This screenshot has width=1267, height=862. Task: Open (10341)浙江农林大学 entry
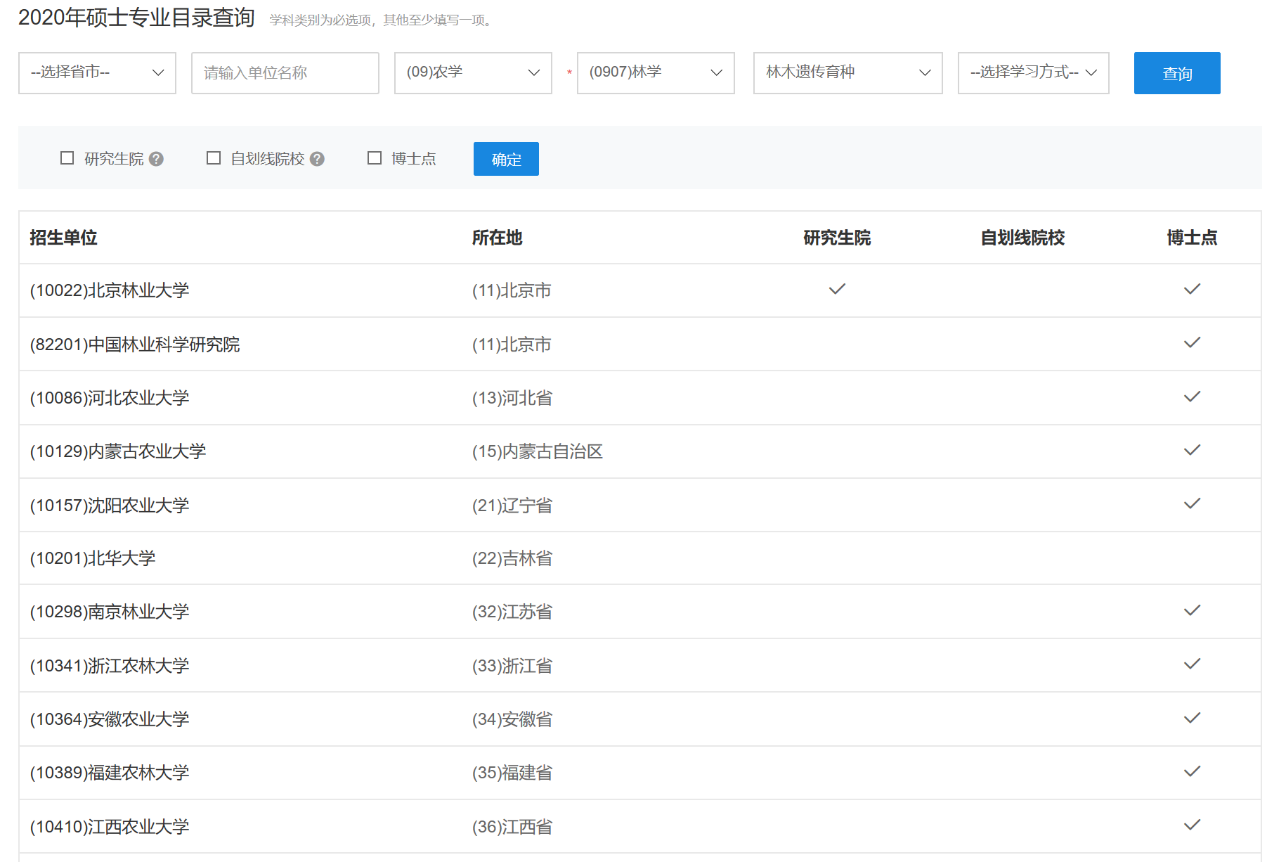pyautogui.click(x=110, y=666)
